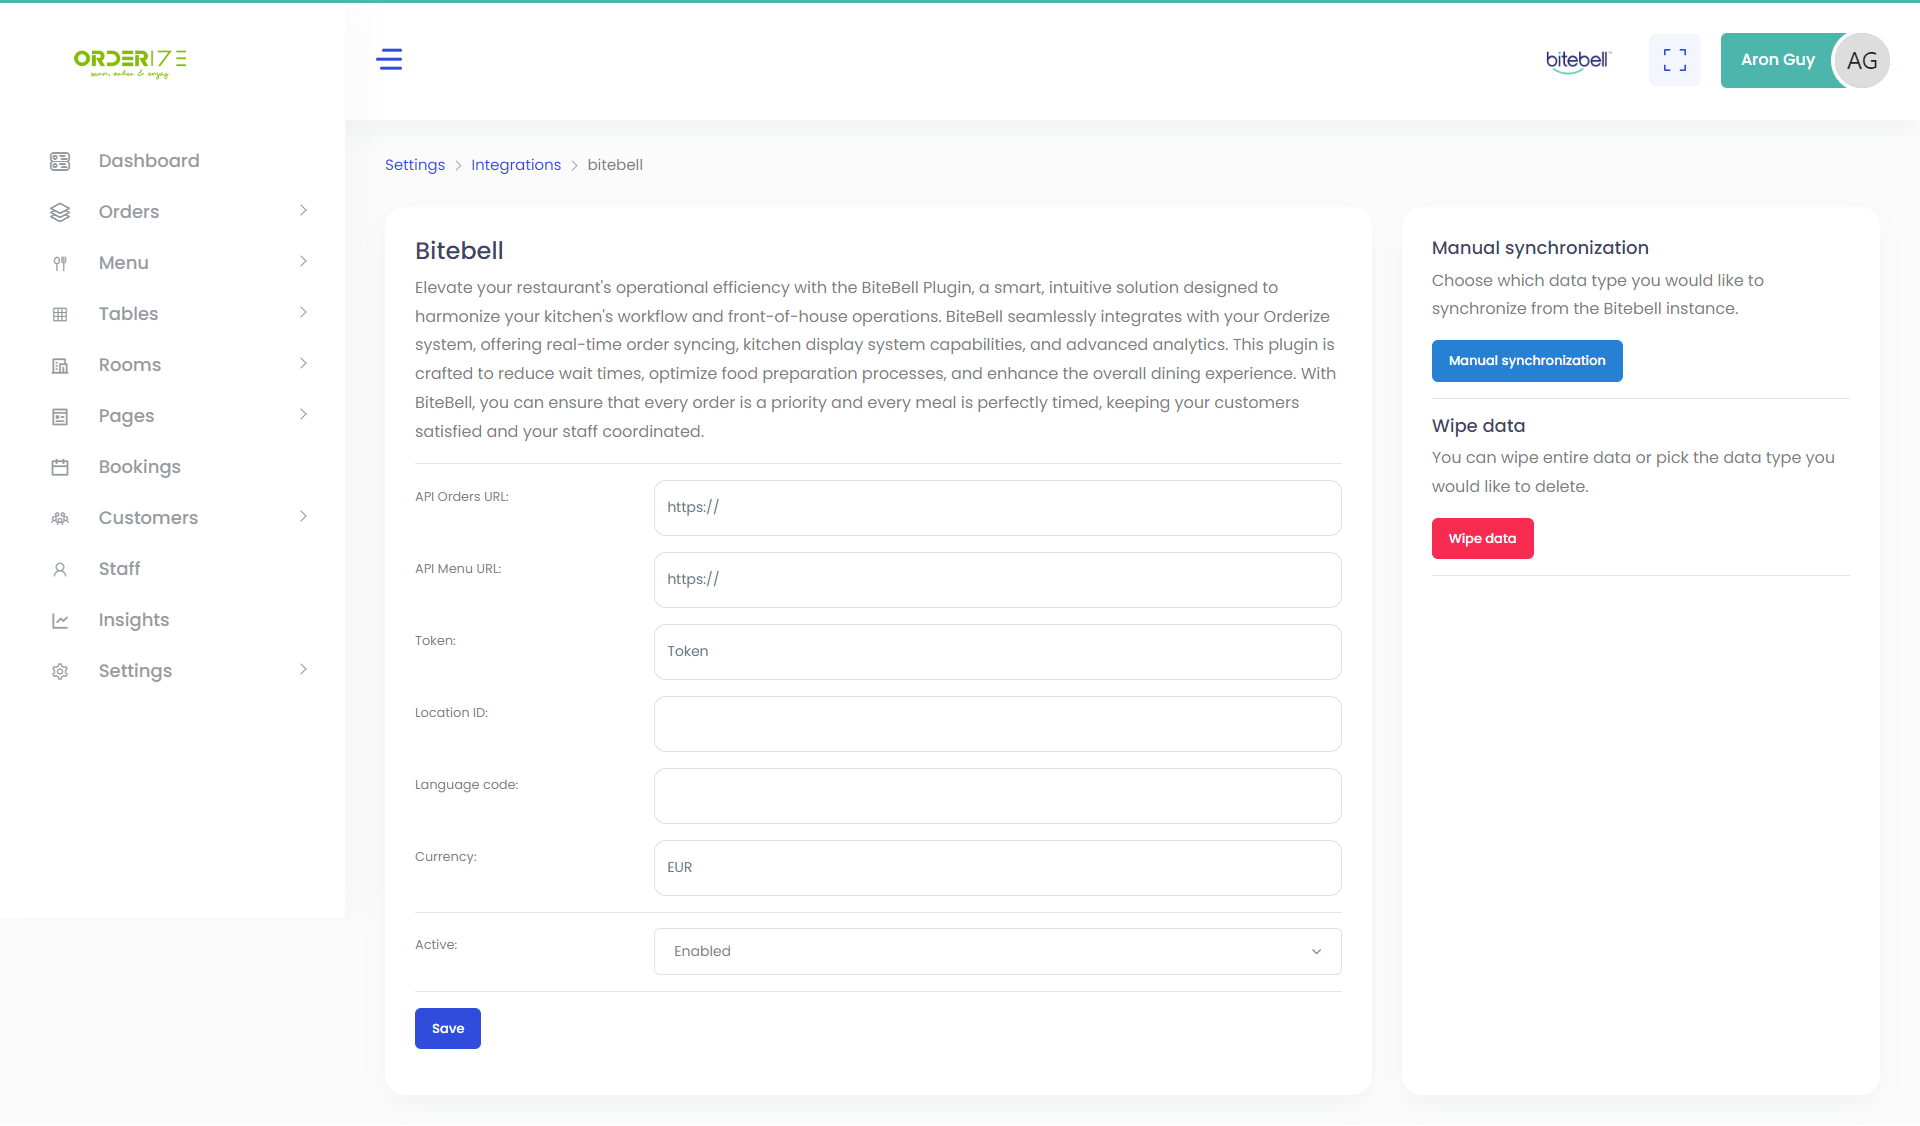Toggle the hamburger menu icon
Image resolution: width=1920 pixels, height=1126 pixels.
click(389, 60)
